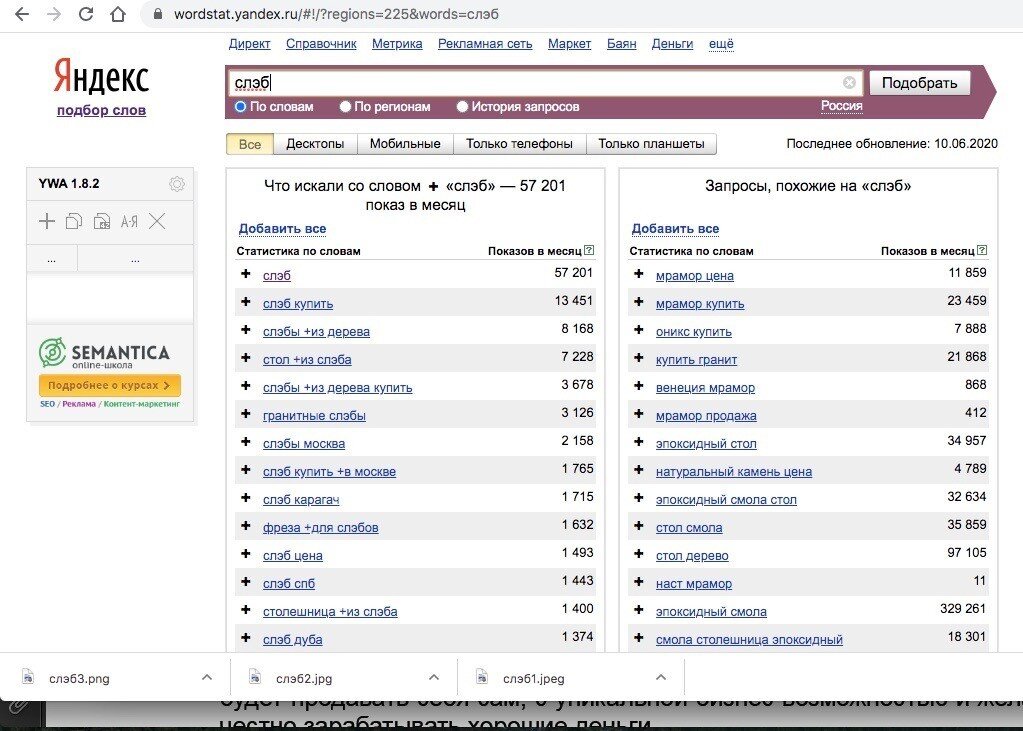This screenshot has height=731, width=1023.
Task: Reload the page with refresh icon
Action: [x=85, y=14]
